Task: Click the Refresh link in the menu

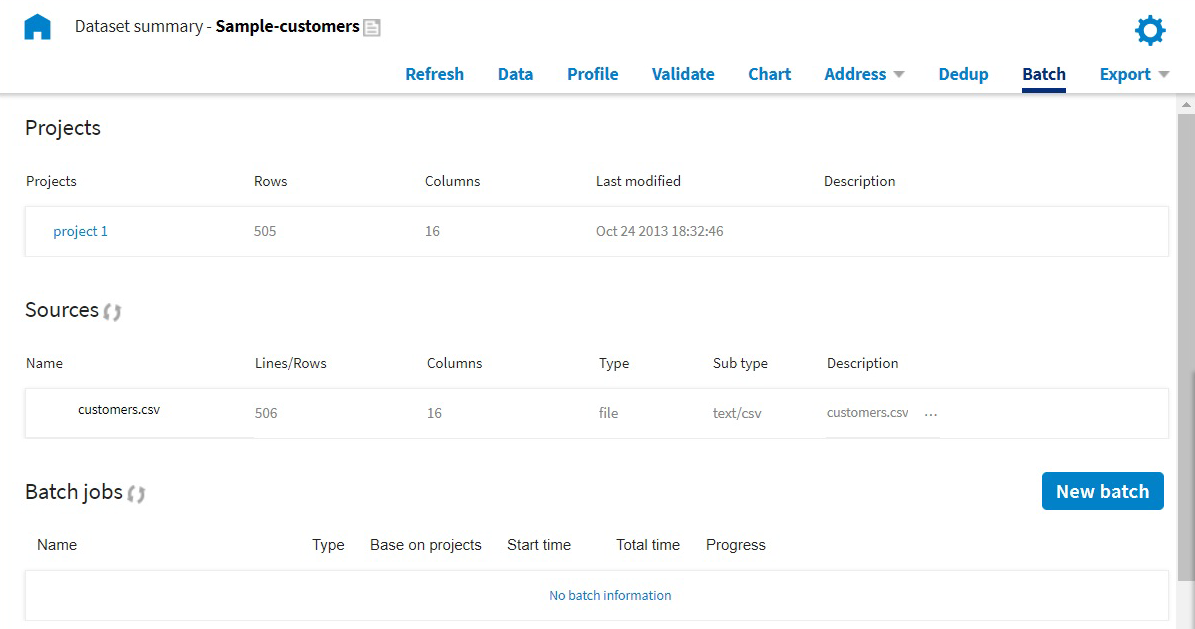Action: 434,74
